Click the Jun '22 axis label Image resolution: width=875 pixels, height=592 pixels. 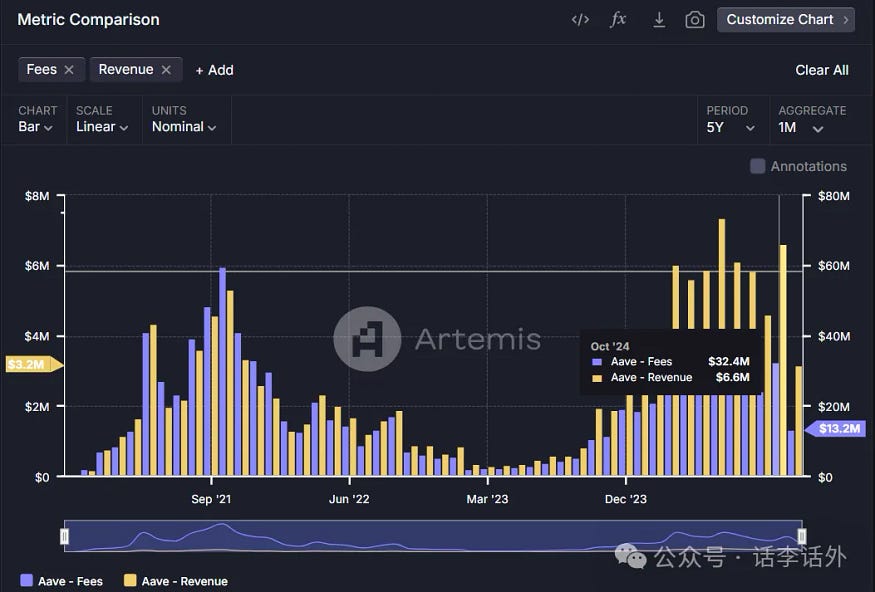349,499
